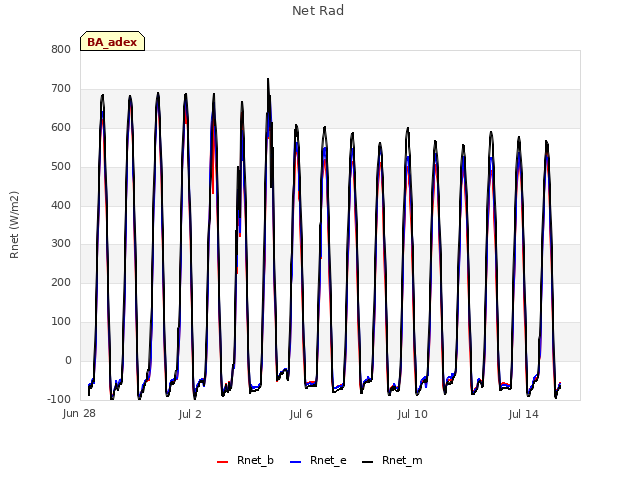Click the 400 y-axis tick label
The image size is (640, 480).
(61, 205)
